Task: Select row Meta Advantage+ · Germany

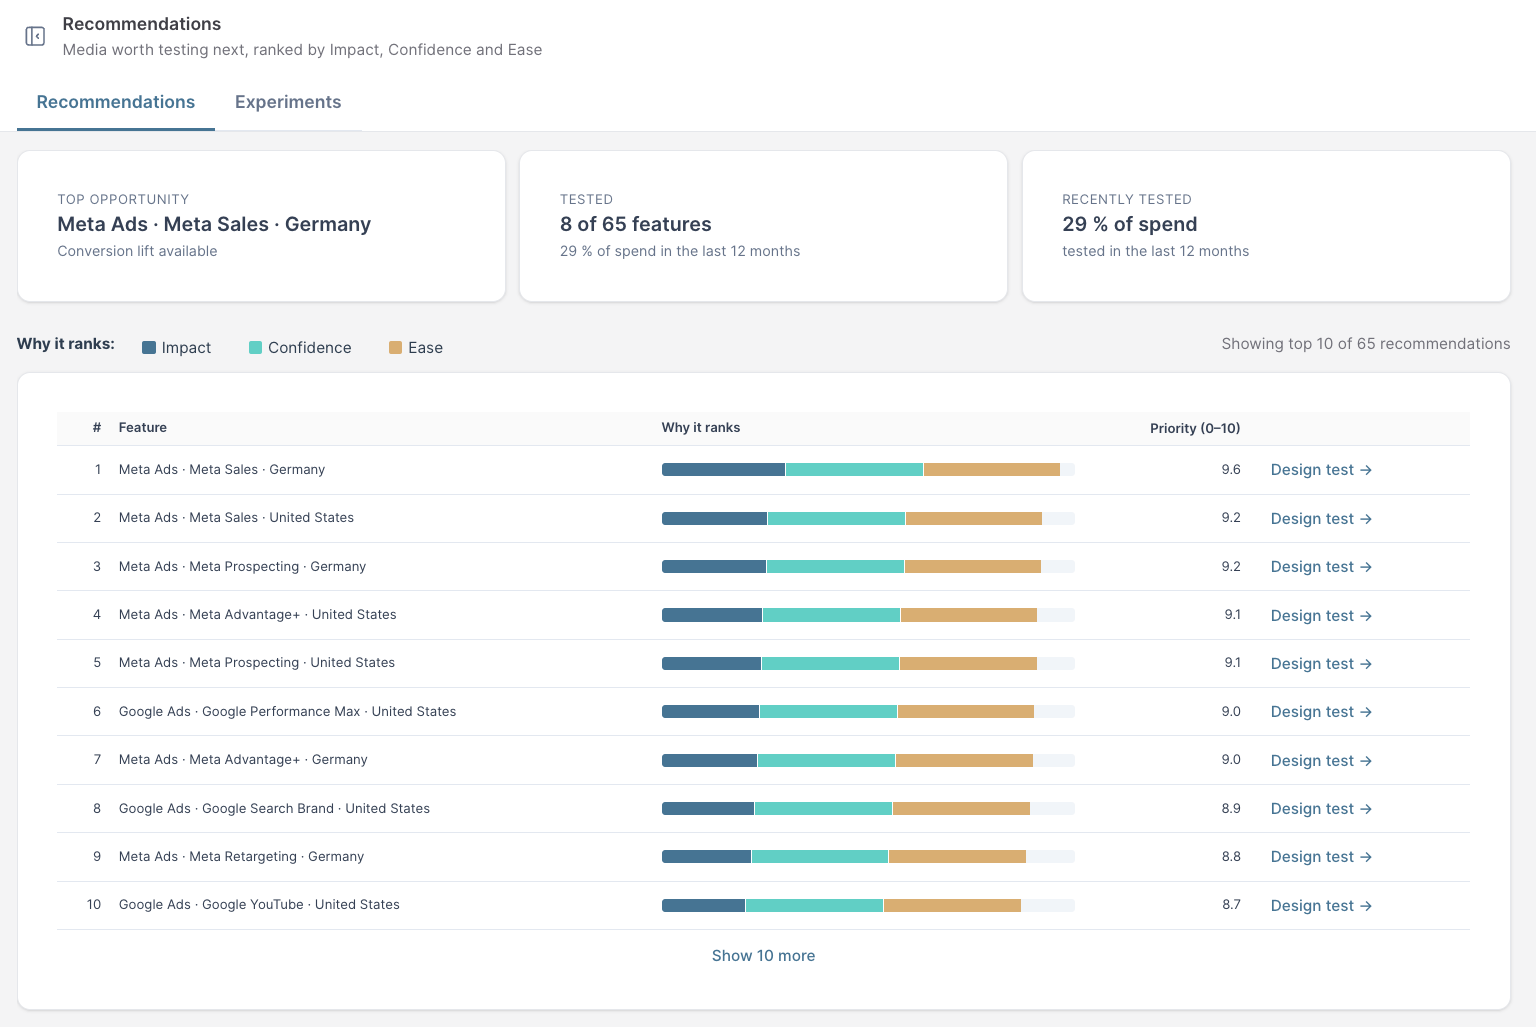Action: coord(763,760)
